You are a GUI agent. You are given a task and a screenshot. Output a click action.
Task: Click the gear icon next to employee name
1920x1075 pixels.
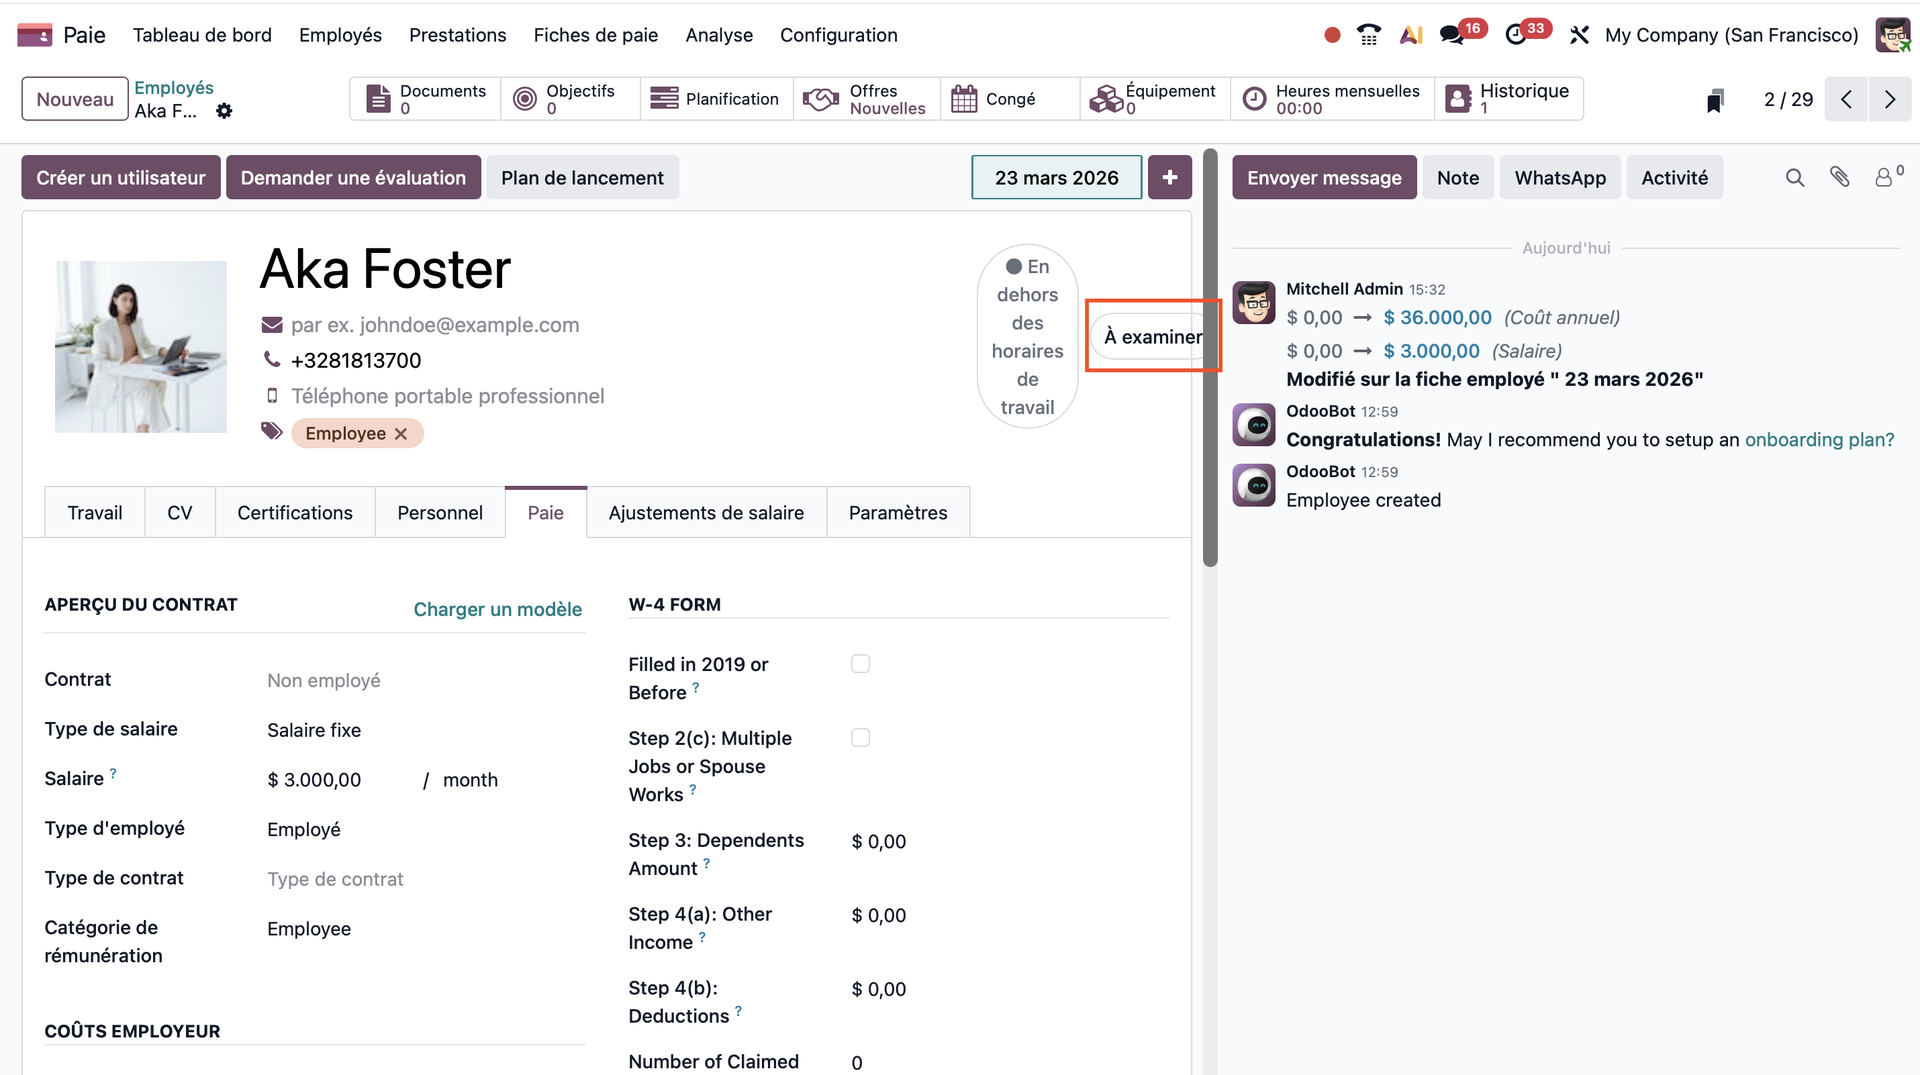(224, 111)
